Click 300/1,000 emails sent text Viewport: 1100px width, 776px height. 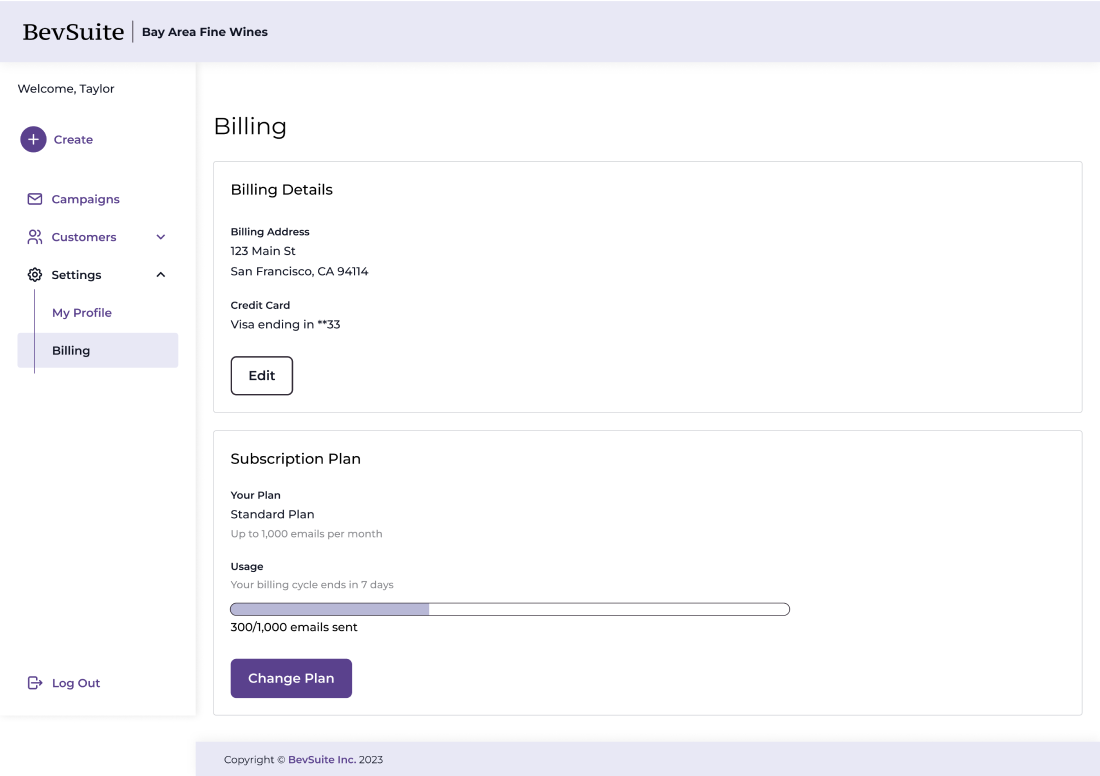coord(294,627)
